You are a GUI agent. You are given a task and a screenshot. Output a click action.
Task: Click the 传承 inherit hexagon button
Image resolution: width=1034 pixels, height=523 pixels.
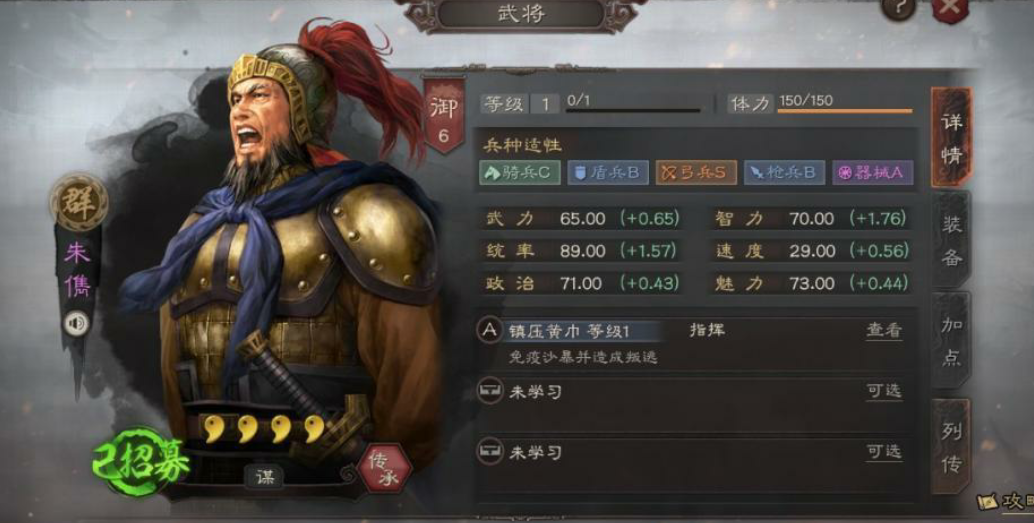coord(384,470)
